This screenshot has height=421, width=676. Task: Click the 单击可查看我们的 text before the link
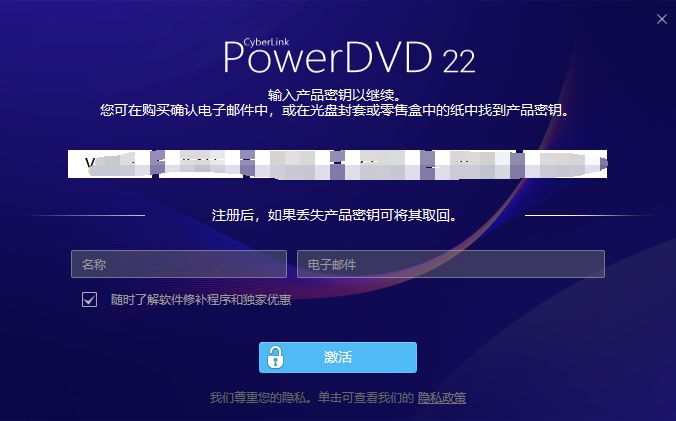click(366, 397)
